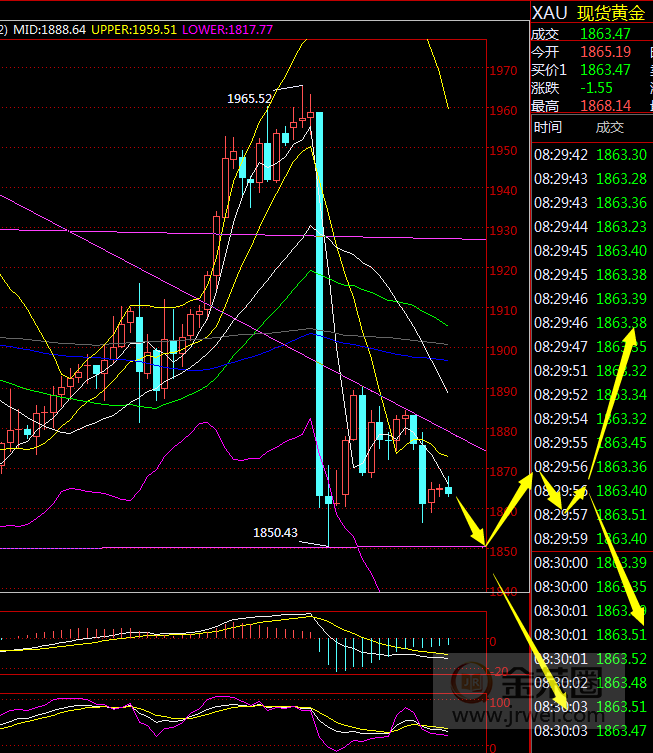The height and width of the screenshot is (753, 653).
Task: Click the 08:29:51 time entry
Action: [x=561, y=371]
